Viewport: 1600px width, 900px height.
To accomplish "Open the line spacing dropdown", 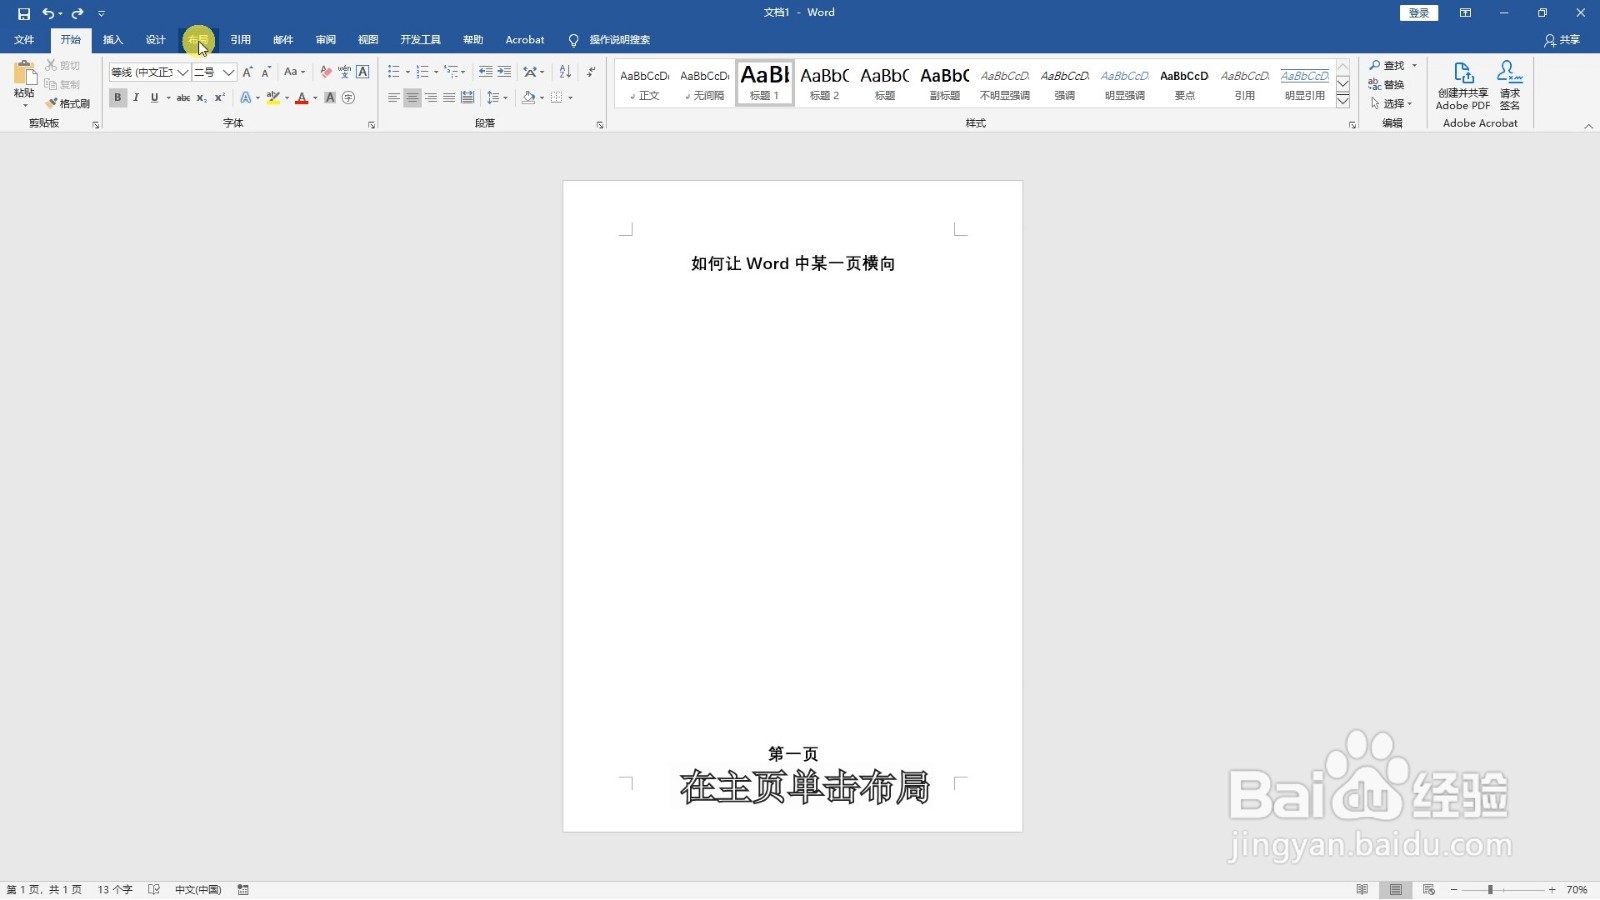I will pos(496,98).
